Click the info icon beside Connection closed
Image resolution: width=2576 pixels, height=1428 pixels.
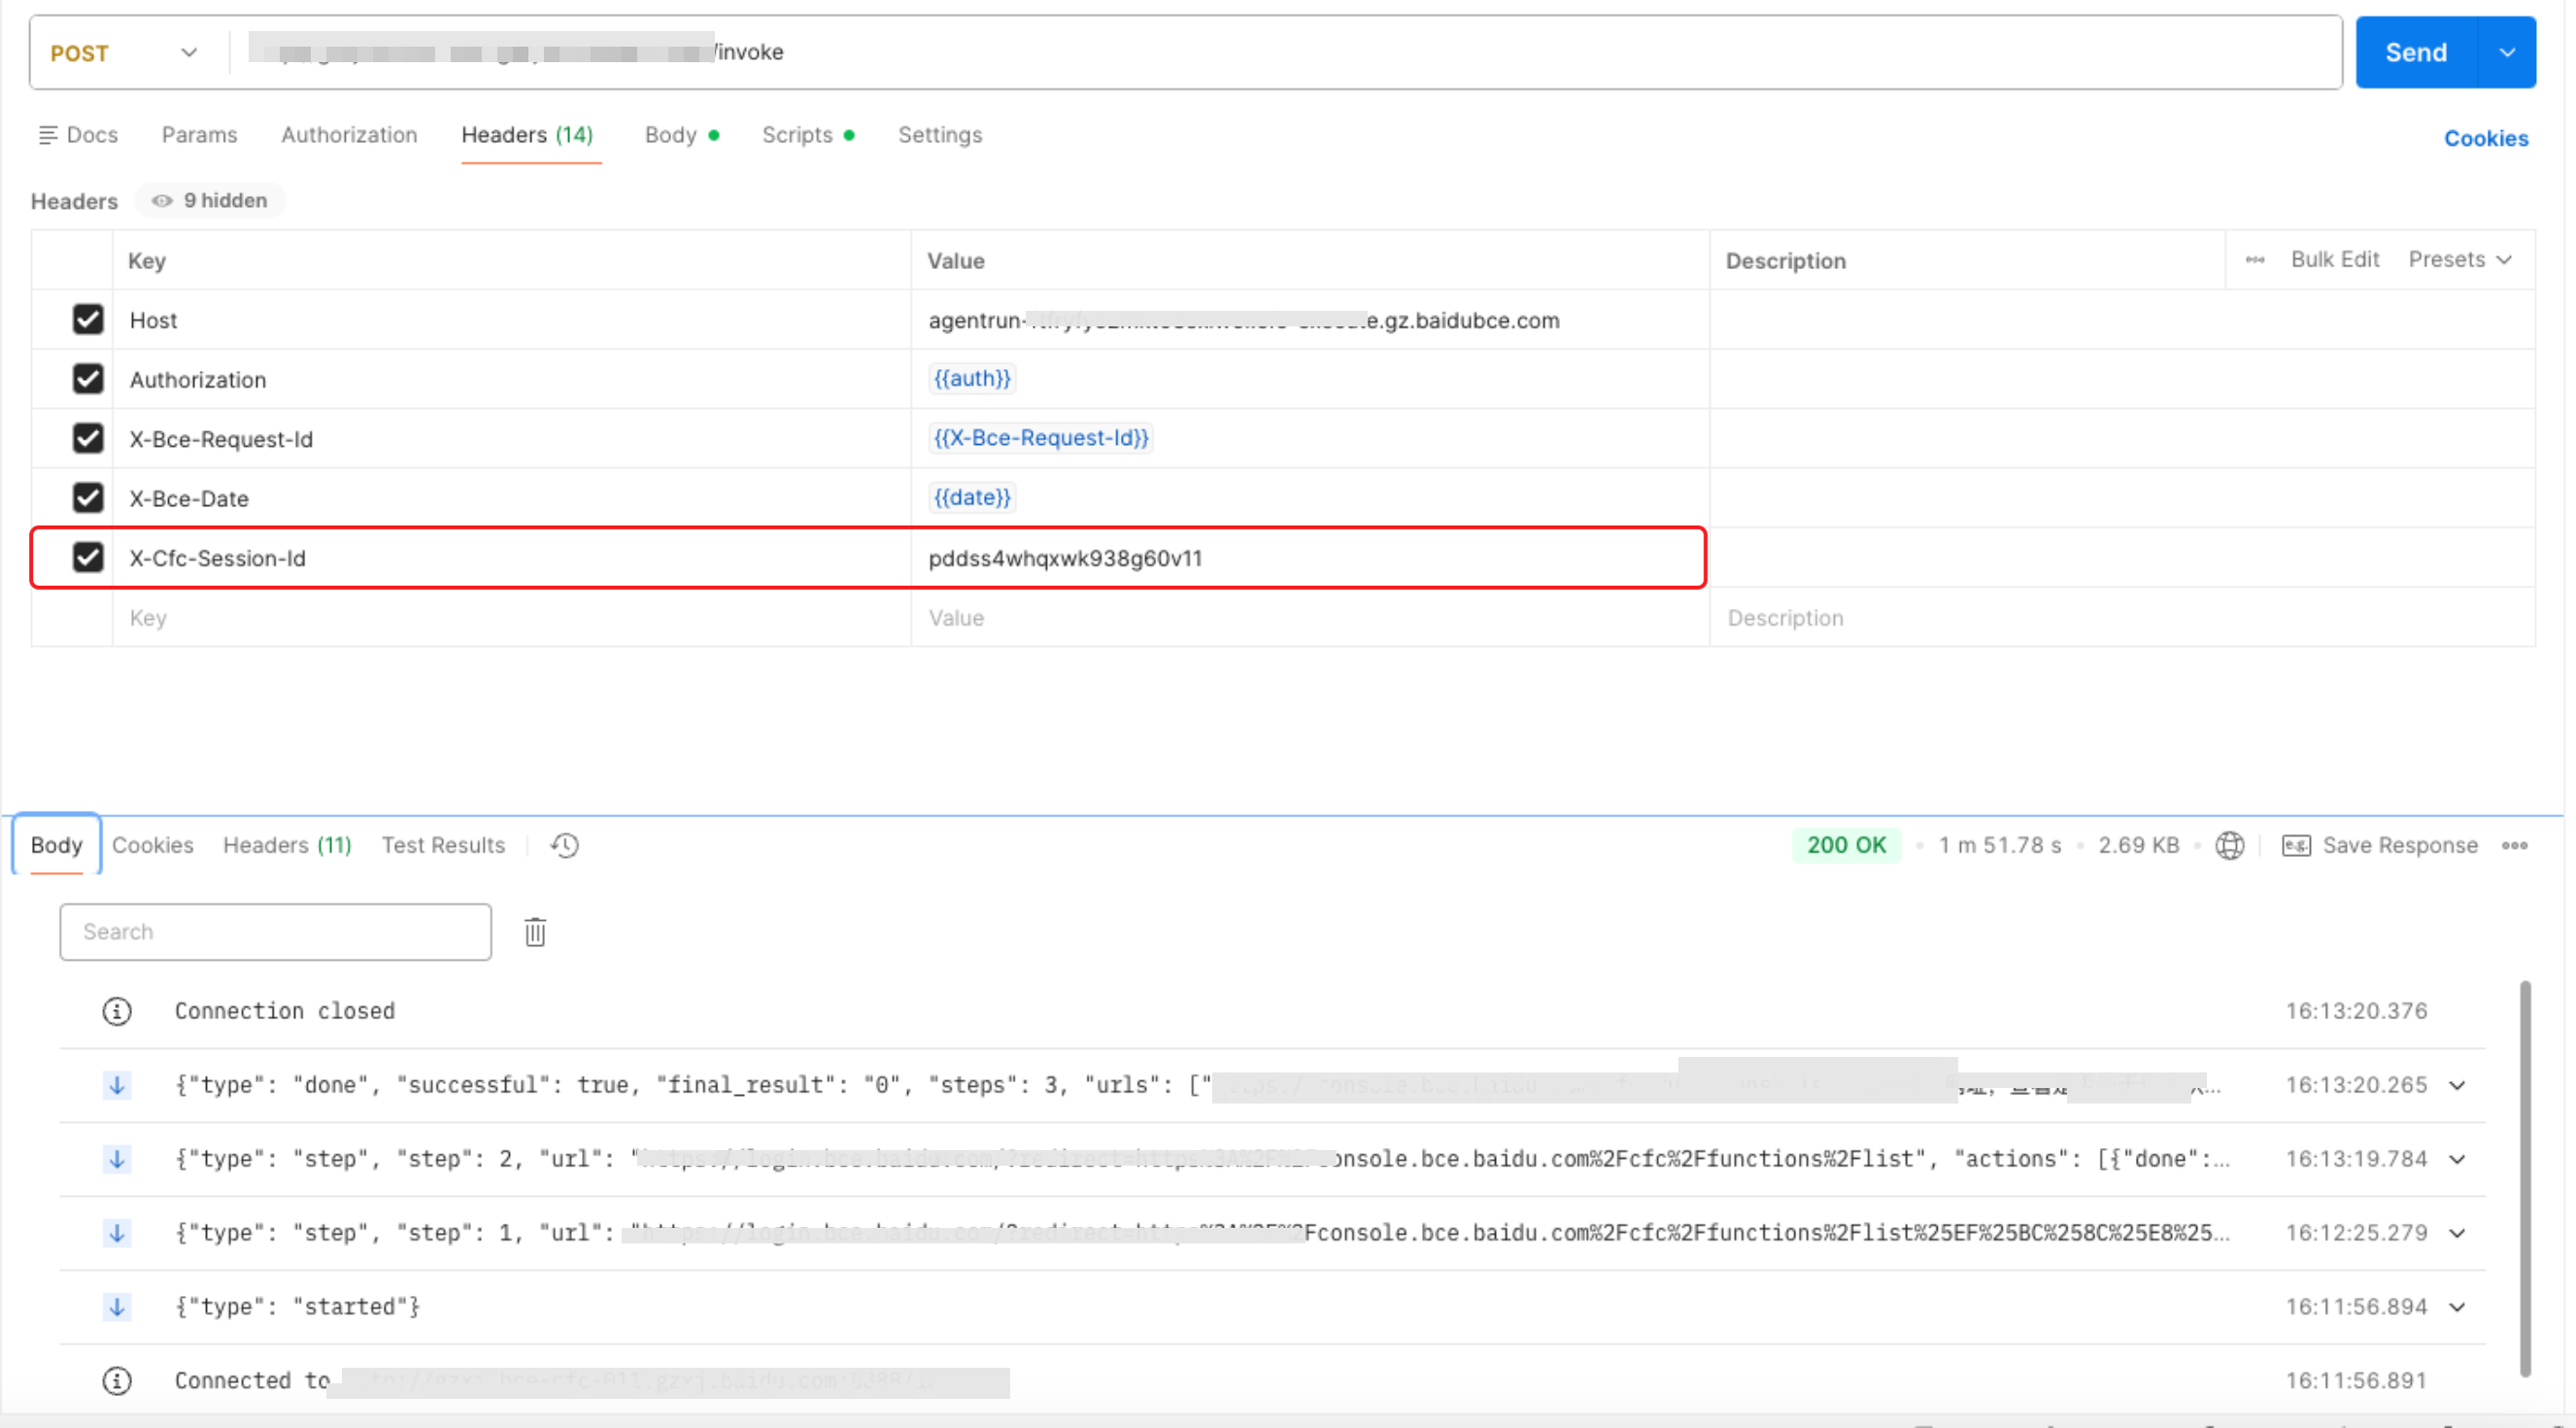pos(117,1011)
